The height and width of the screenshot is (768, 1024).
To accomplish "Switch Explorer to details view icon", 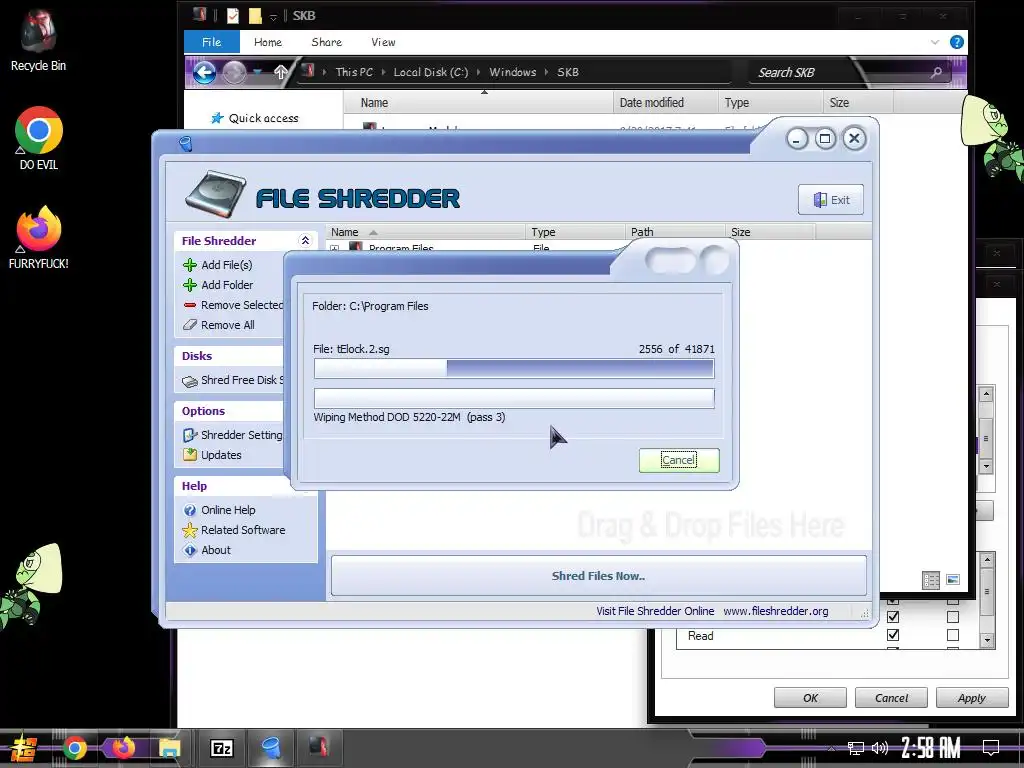I will pyautogui.click(x=931, y=580).
